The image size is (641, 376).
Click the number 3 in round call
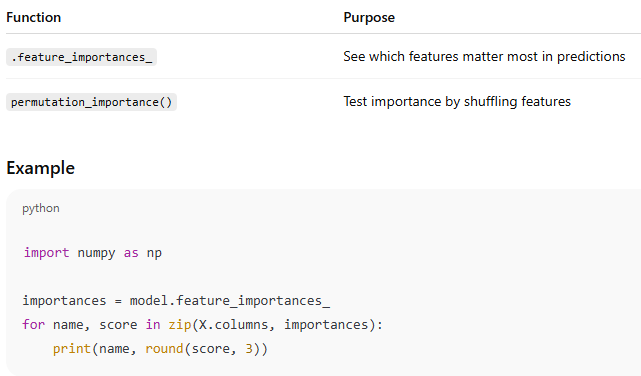point(249,349)
